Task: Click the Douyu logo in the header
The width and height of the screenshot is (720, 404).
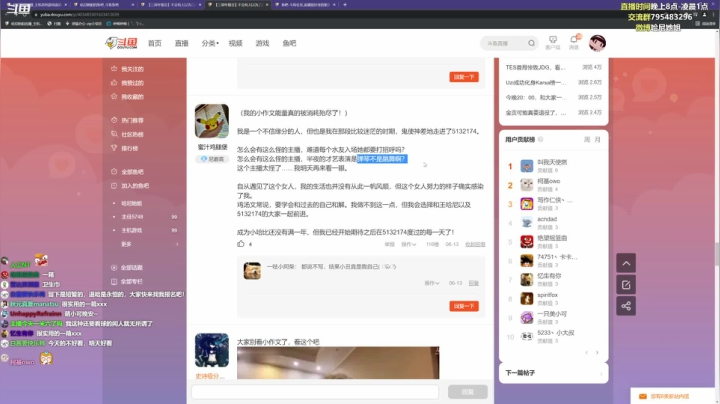Action: point(121,43)
